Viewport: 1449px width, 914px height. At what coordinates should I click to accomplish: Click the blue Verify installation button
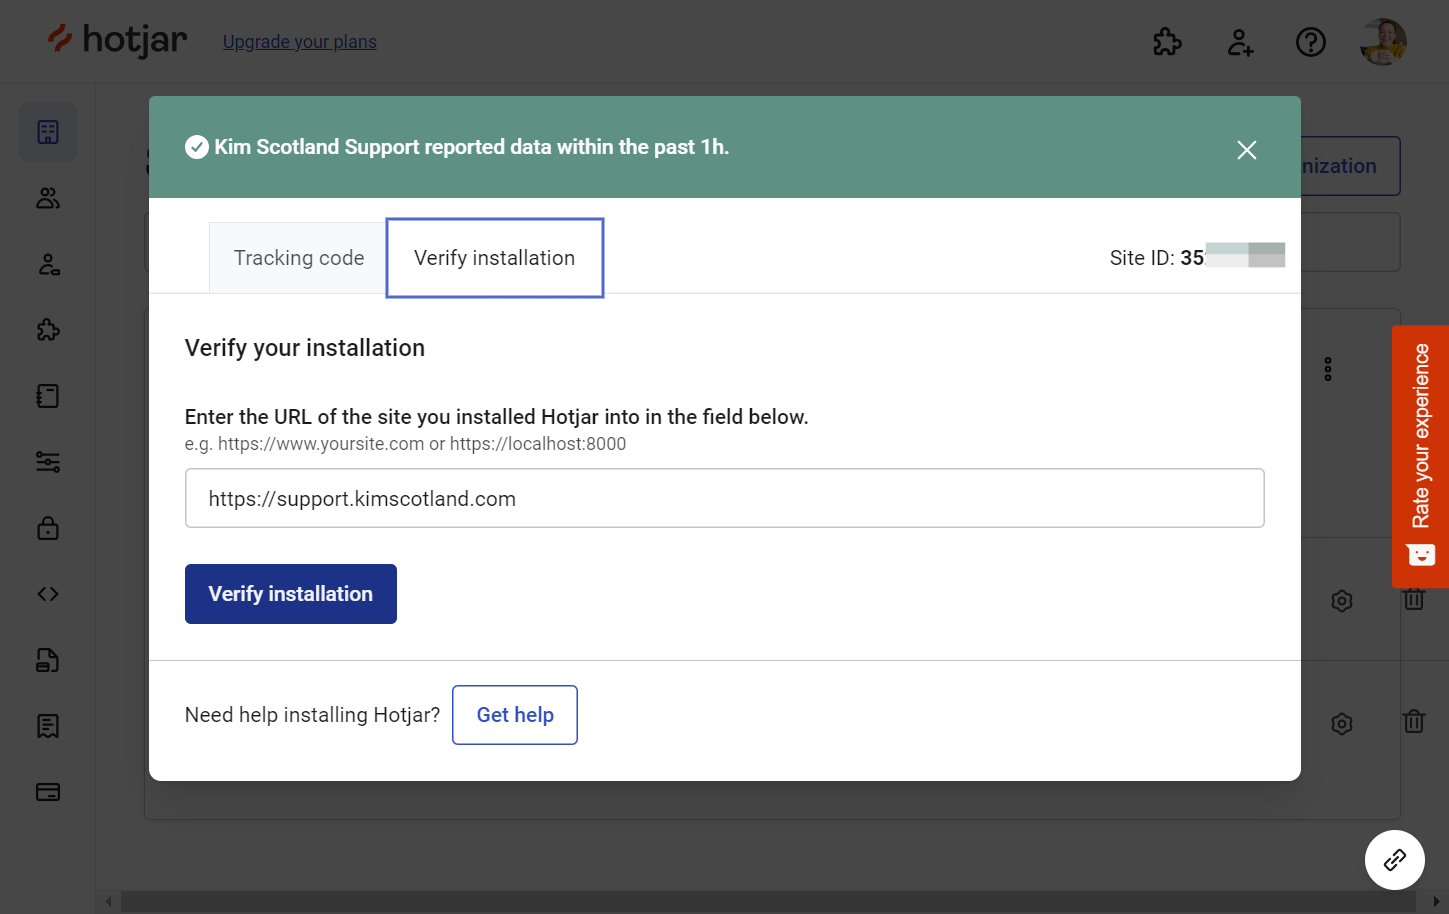click(291, 594)
